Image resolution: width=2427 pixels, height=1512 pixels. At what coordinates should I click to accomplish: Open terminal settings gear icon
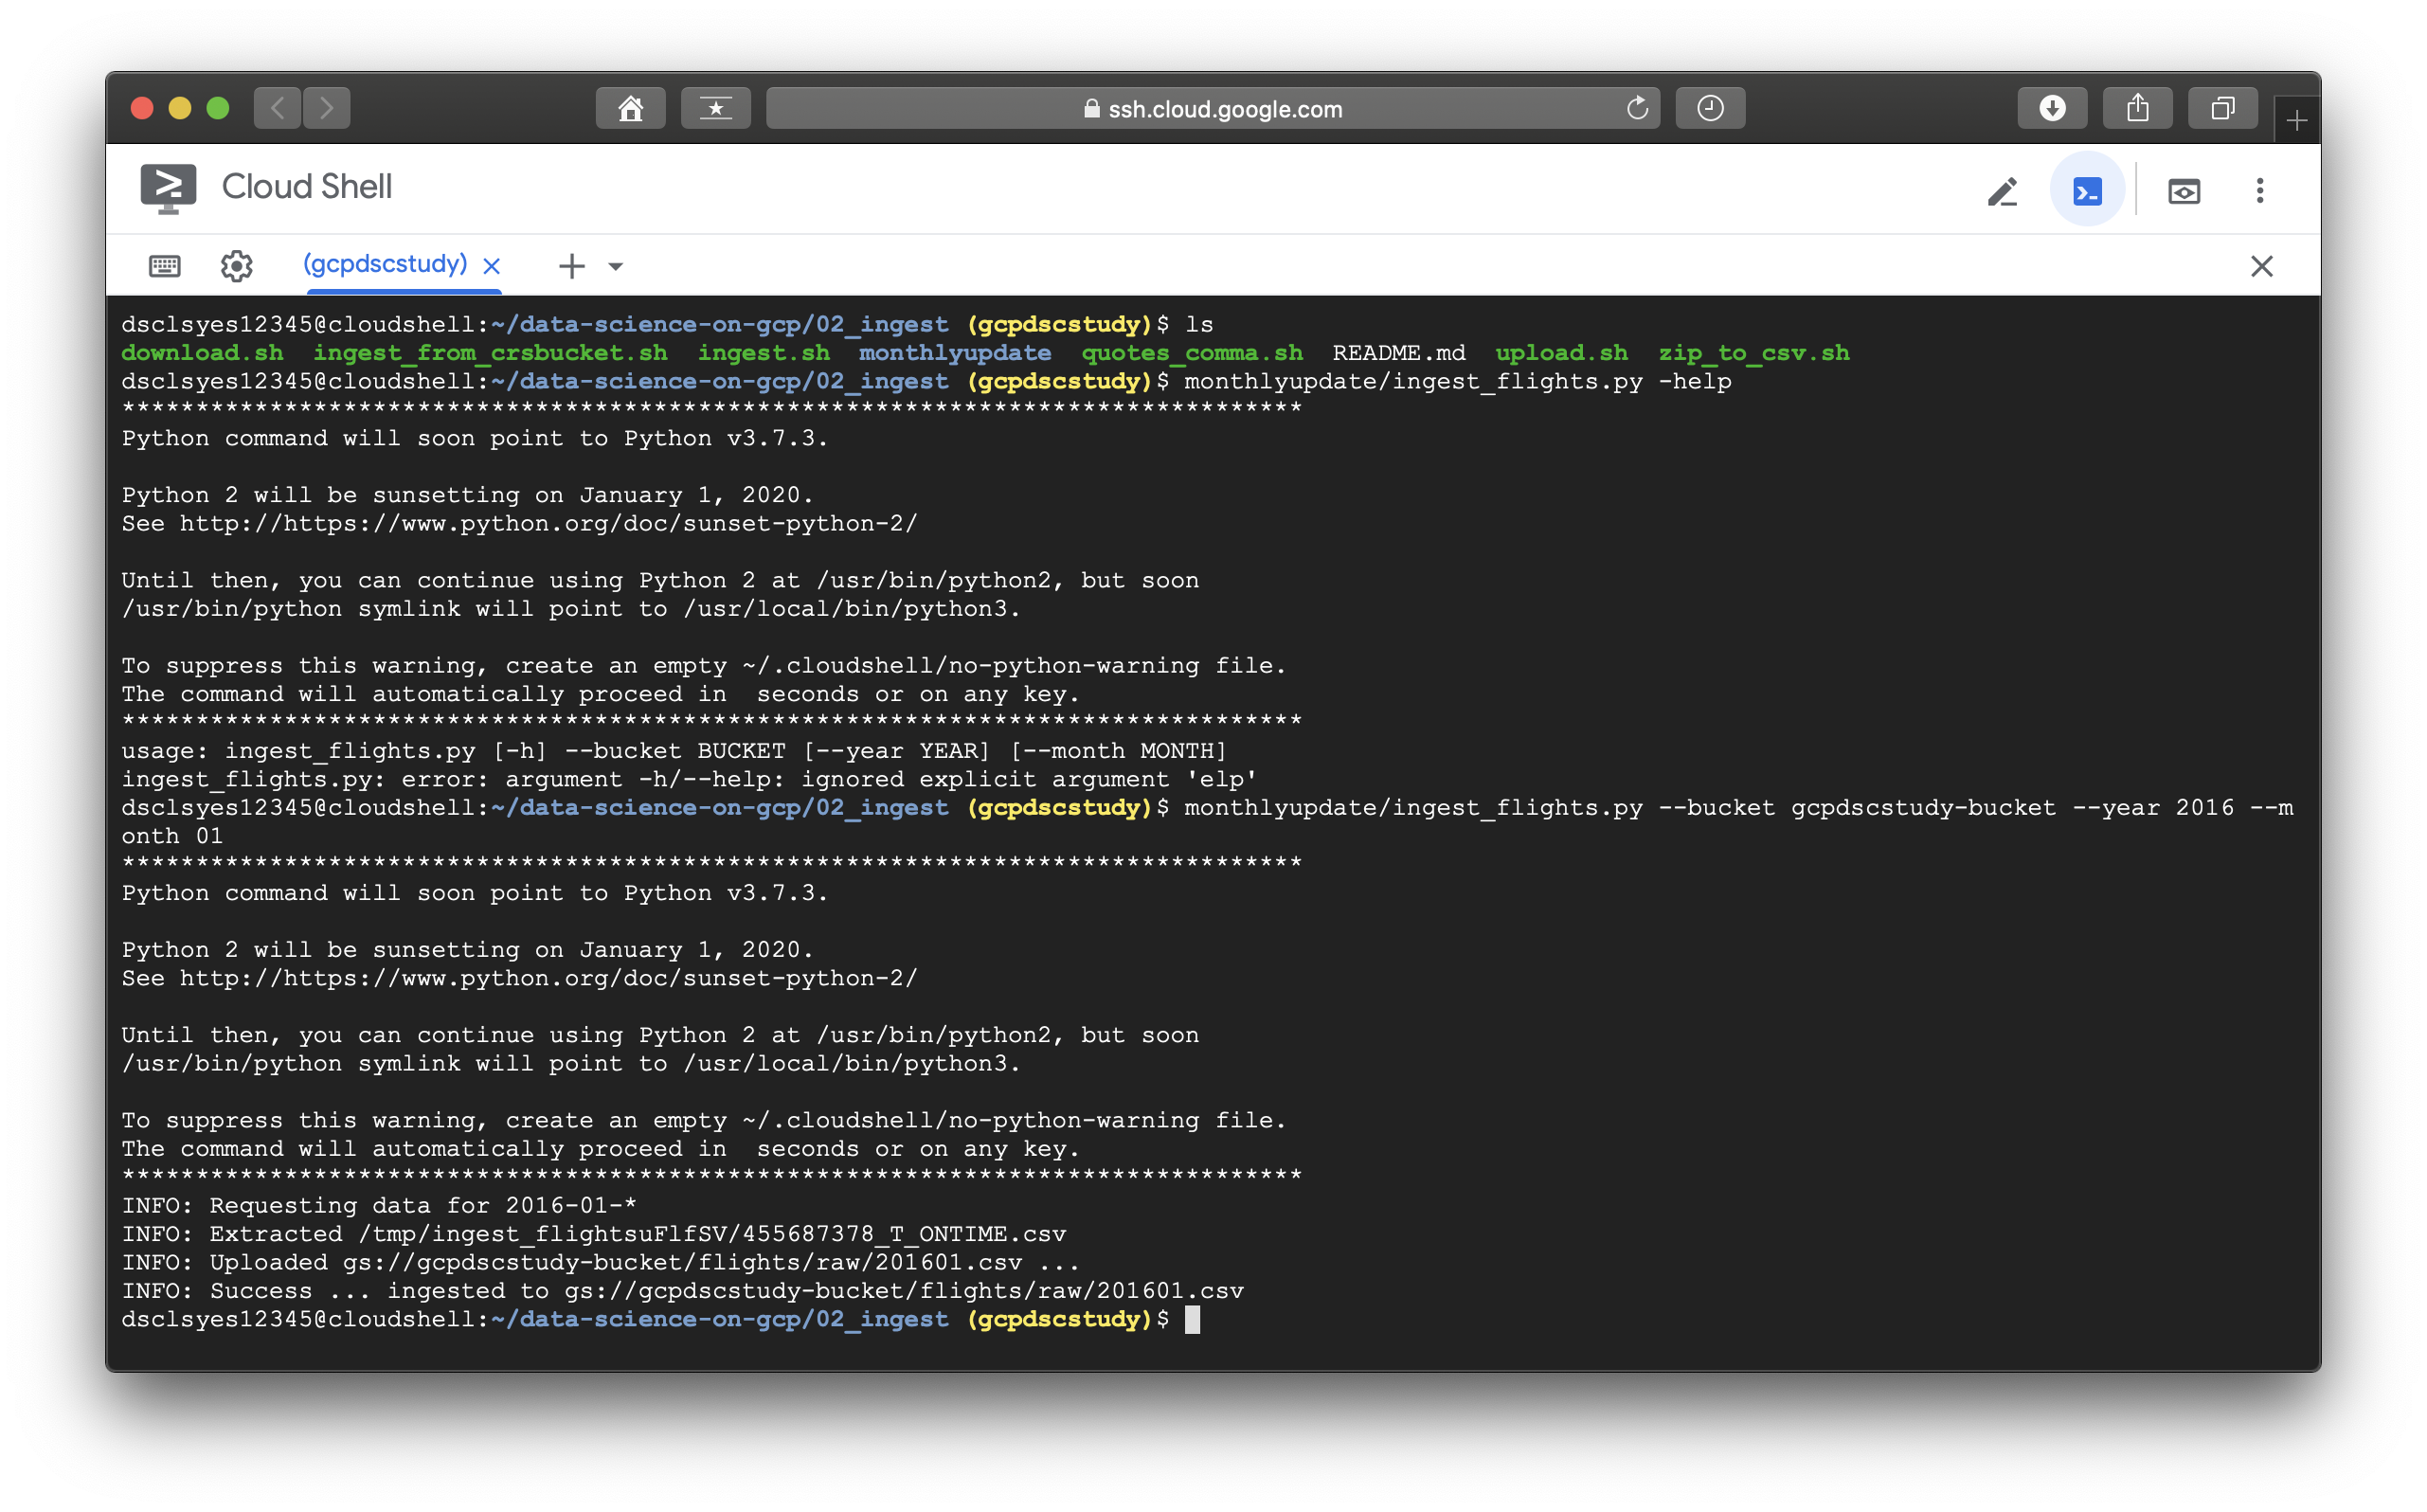click(x=237, y=266)
